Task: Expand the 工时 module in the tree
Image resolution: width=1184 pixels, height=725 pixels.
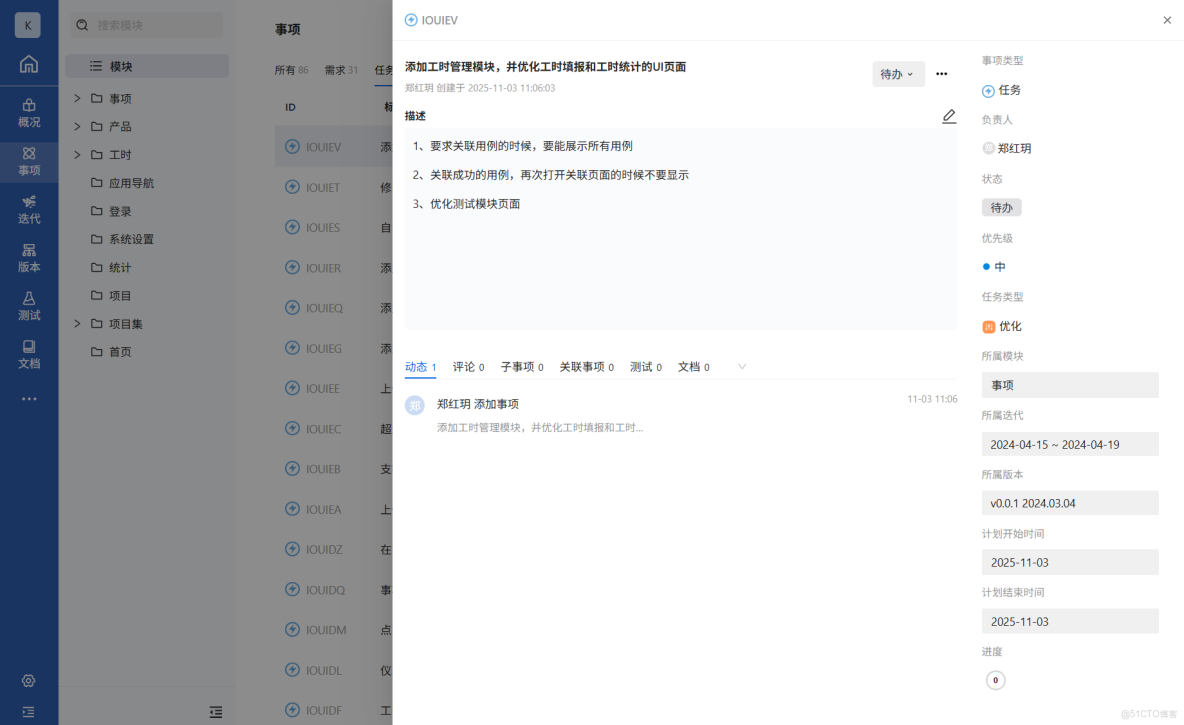Action: click(x=76, y=154)
